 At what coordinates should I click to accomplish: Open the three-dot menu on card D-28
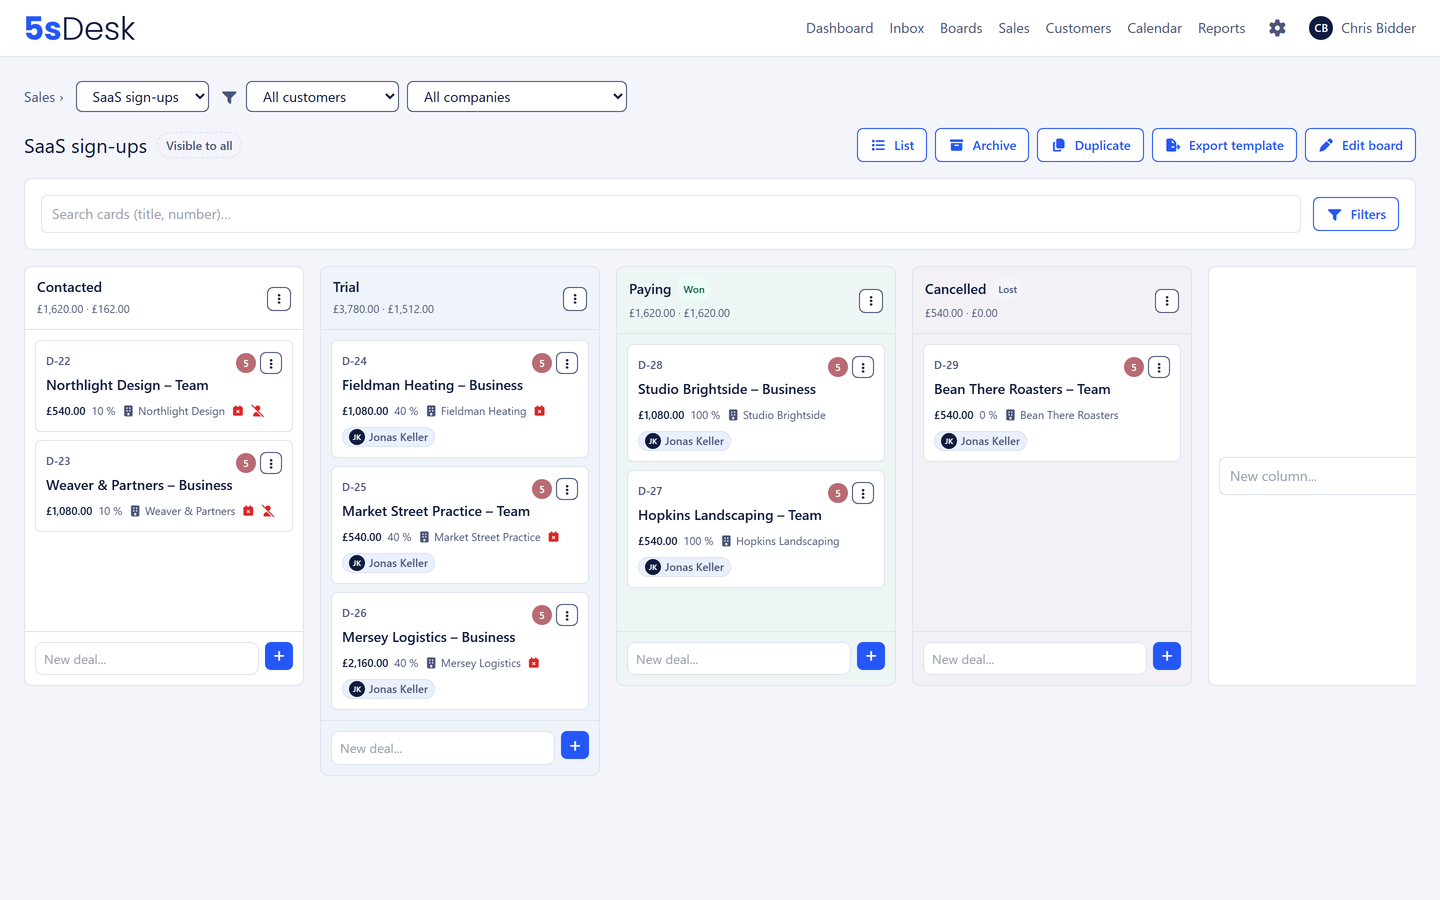pos(863,367)
